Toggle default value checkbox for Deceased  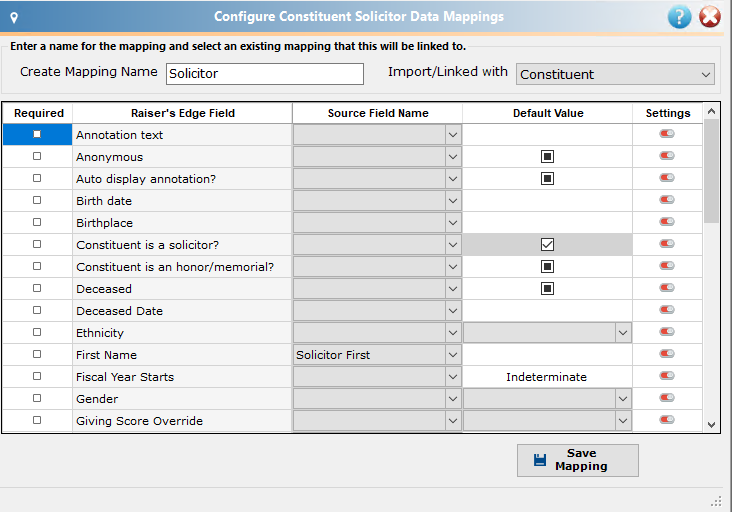pyautogui.click(x=547, y=288)
